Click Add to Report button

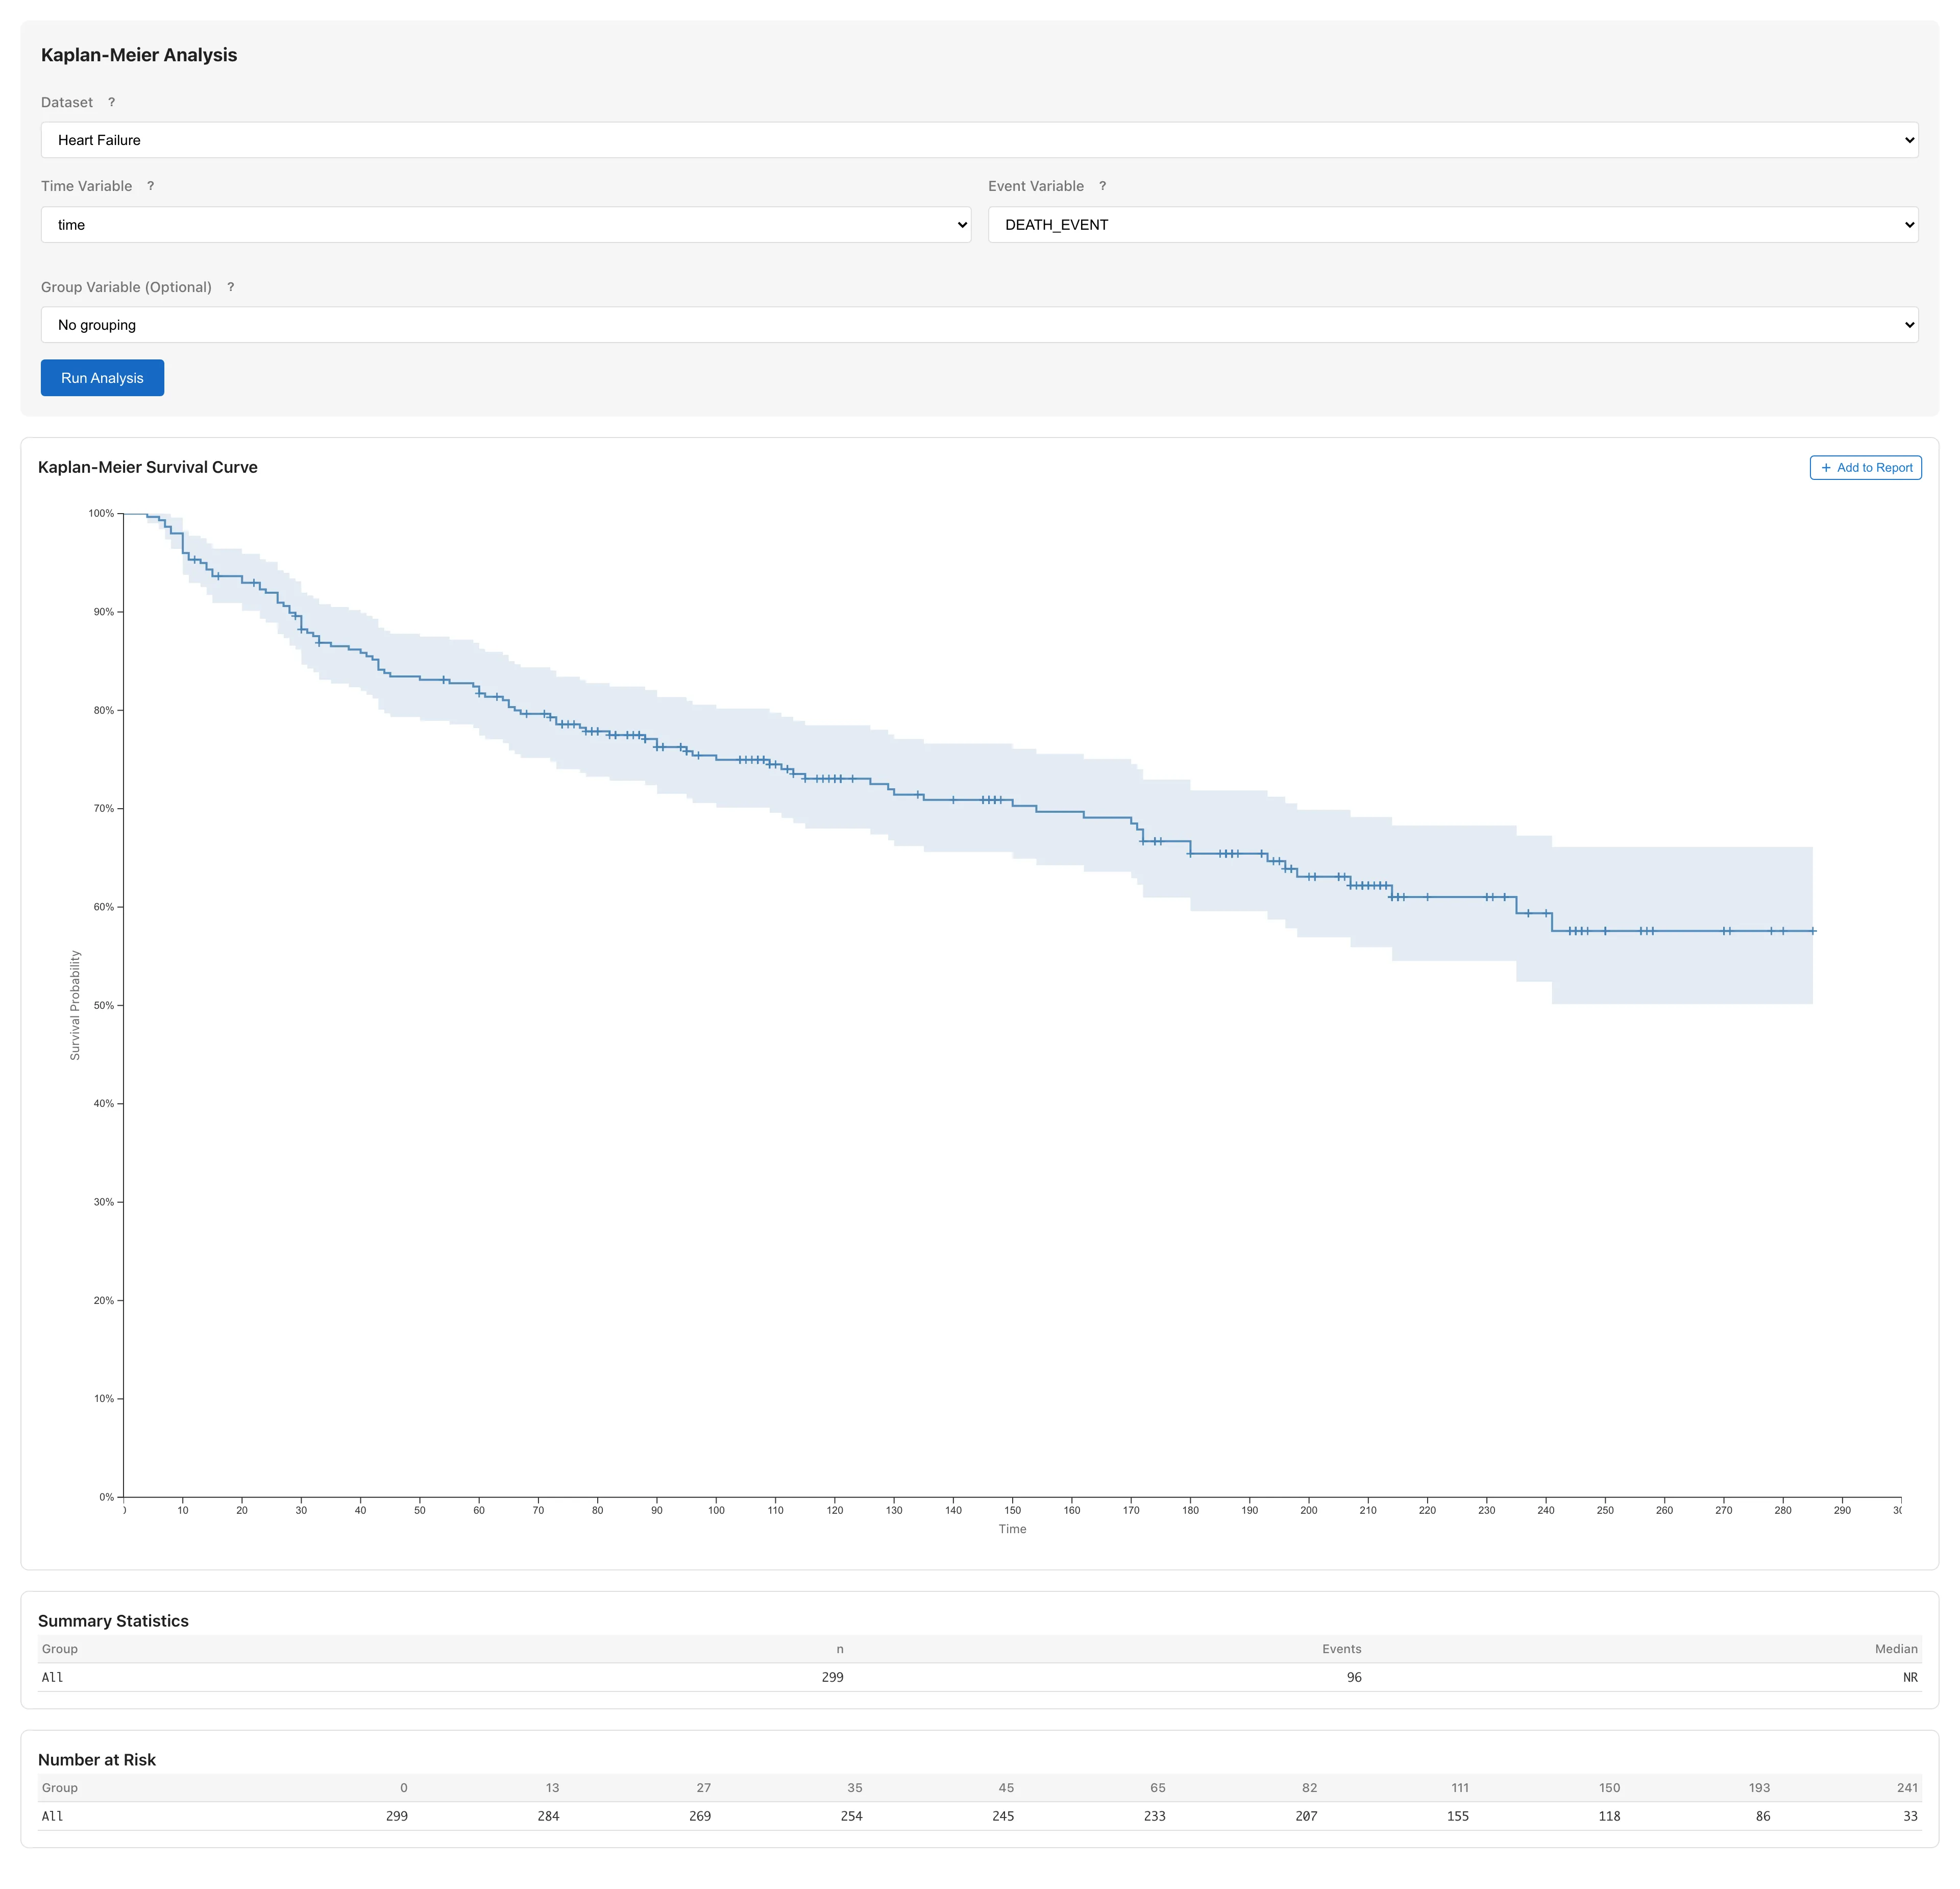coord(1865,467)
